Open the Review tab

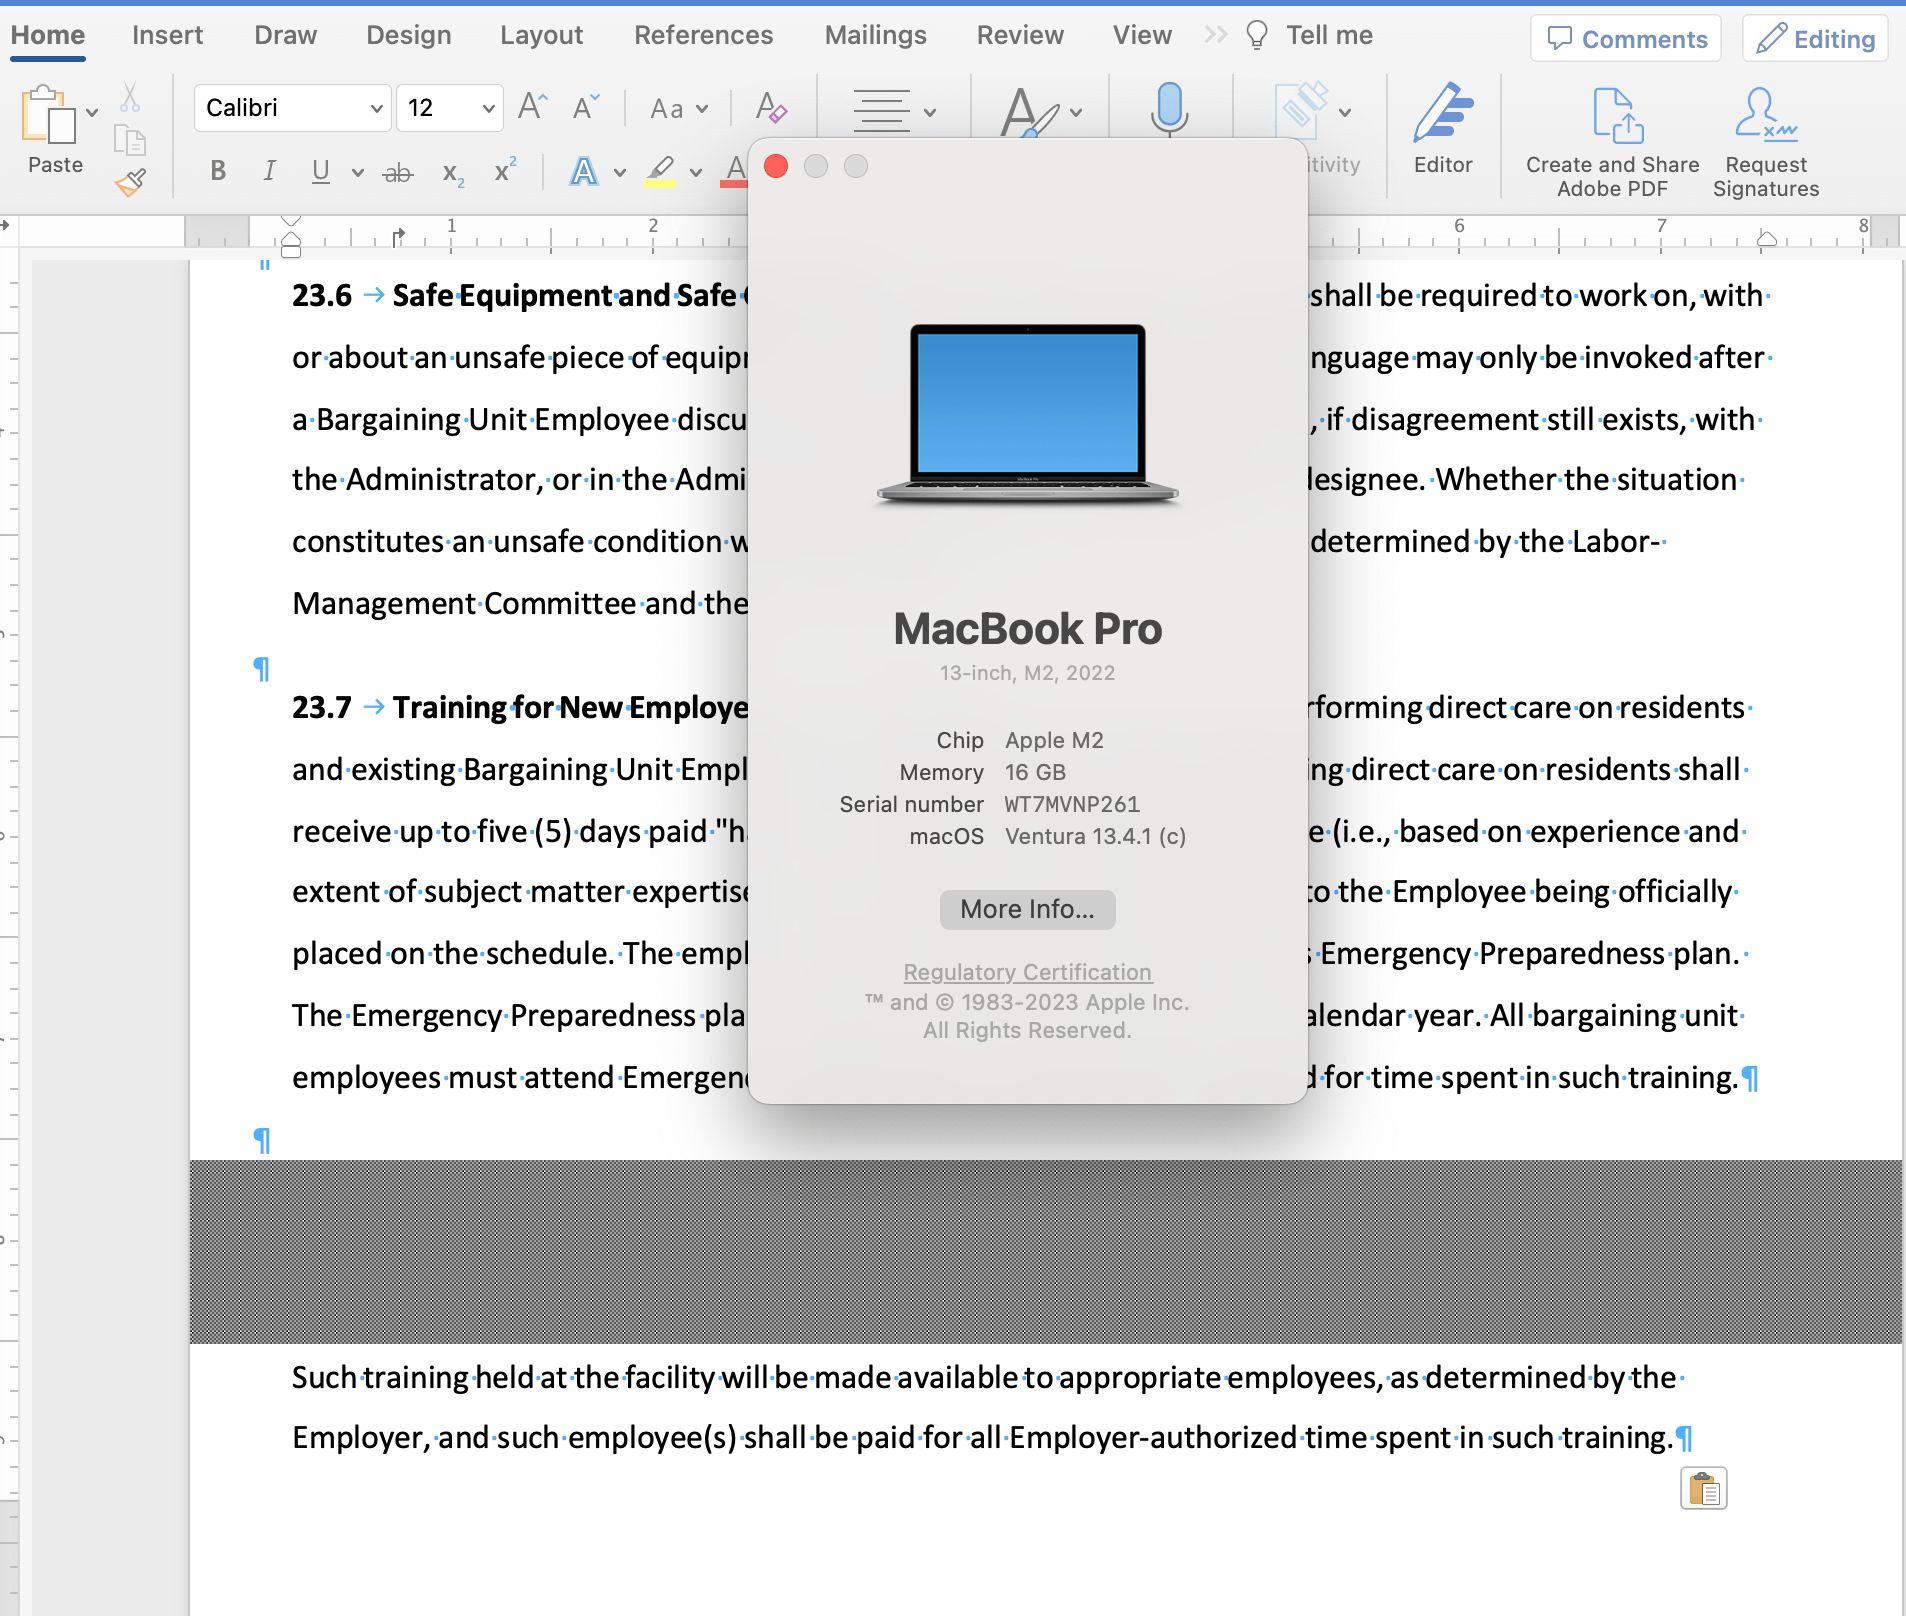click(1020, 35)
